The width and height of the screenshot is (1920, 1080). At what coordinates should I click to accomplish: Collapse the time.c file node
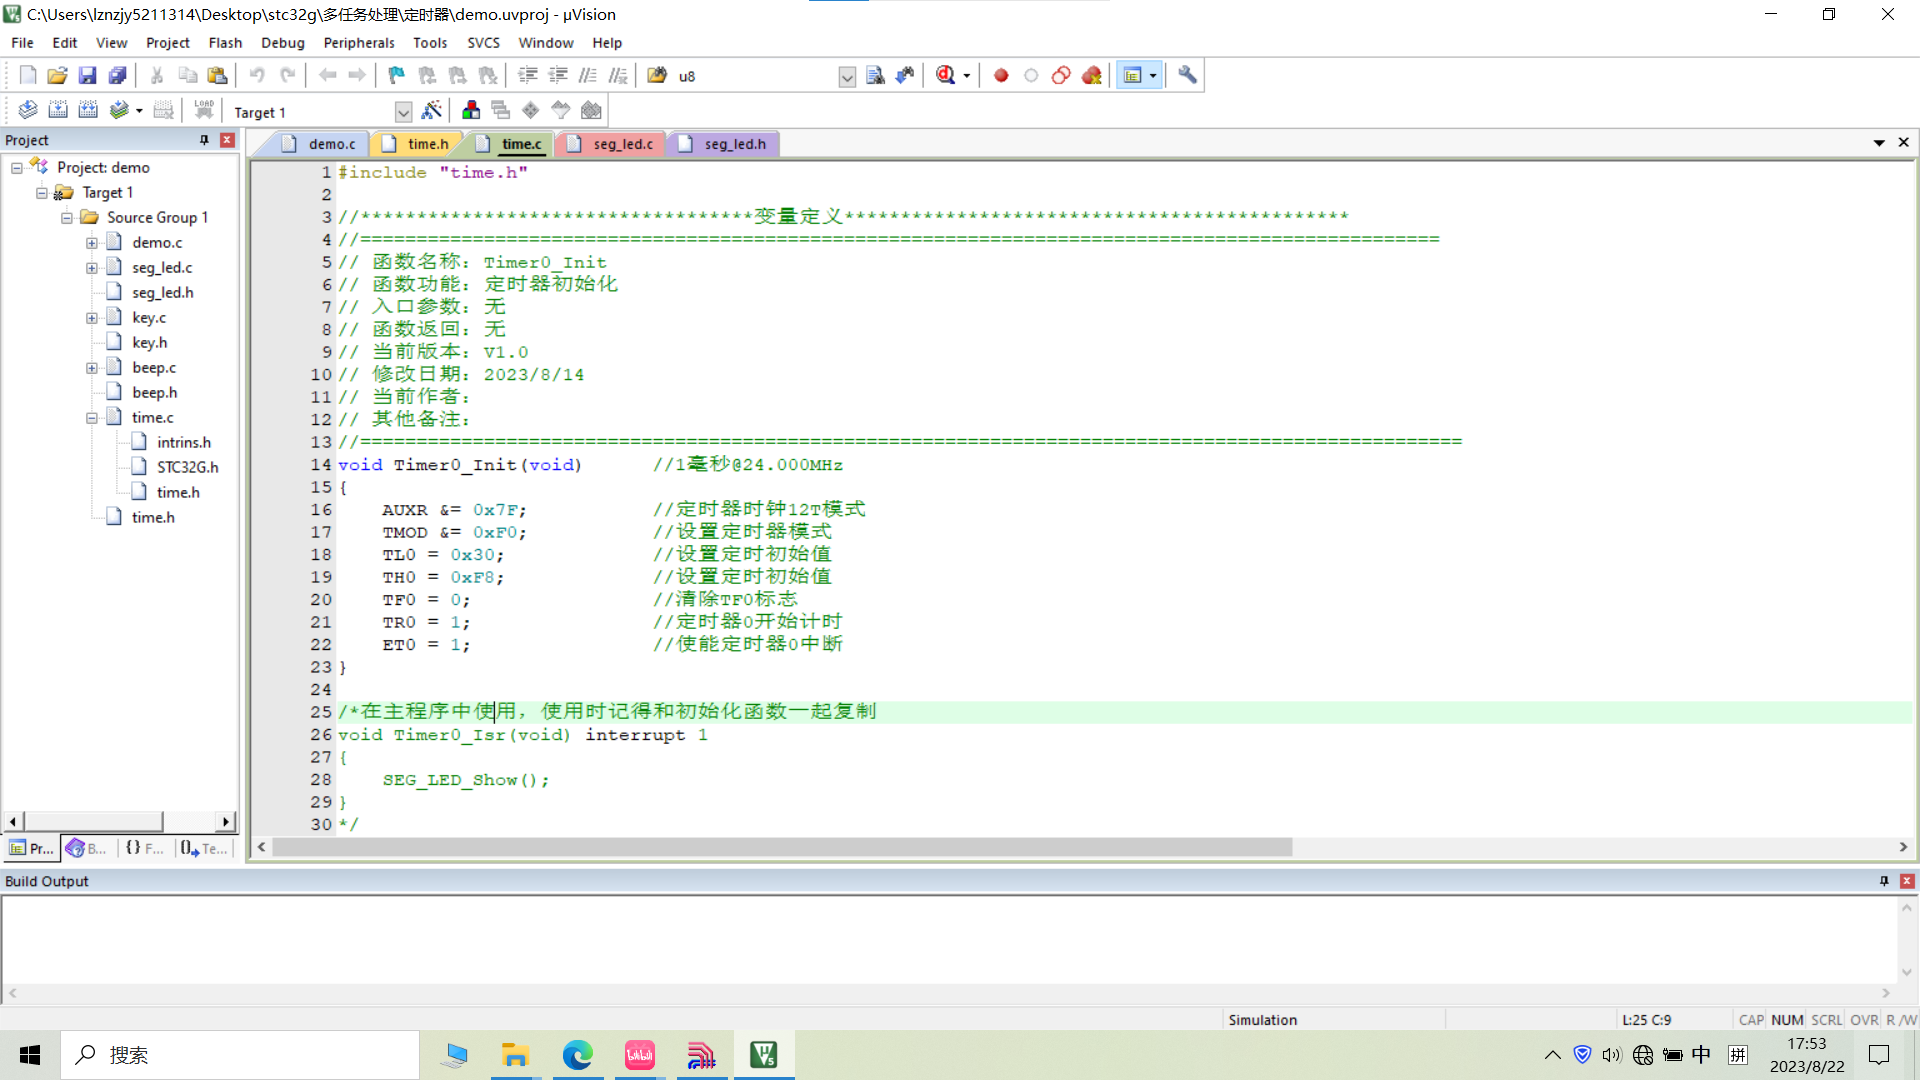pos(92,418)
